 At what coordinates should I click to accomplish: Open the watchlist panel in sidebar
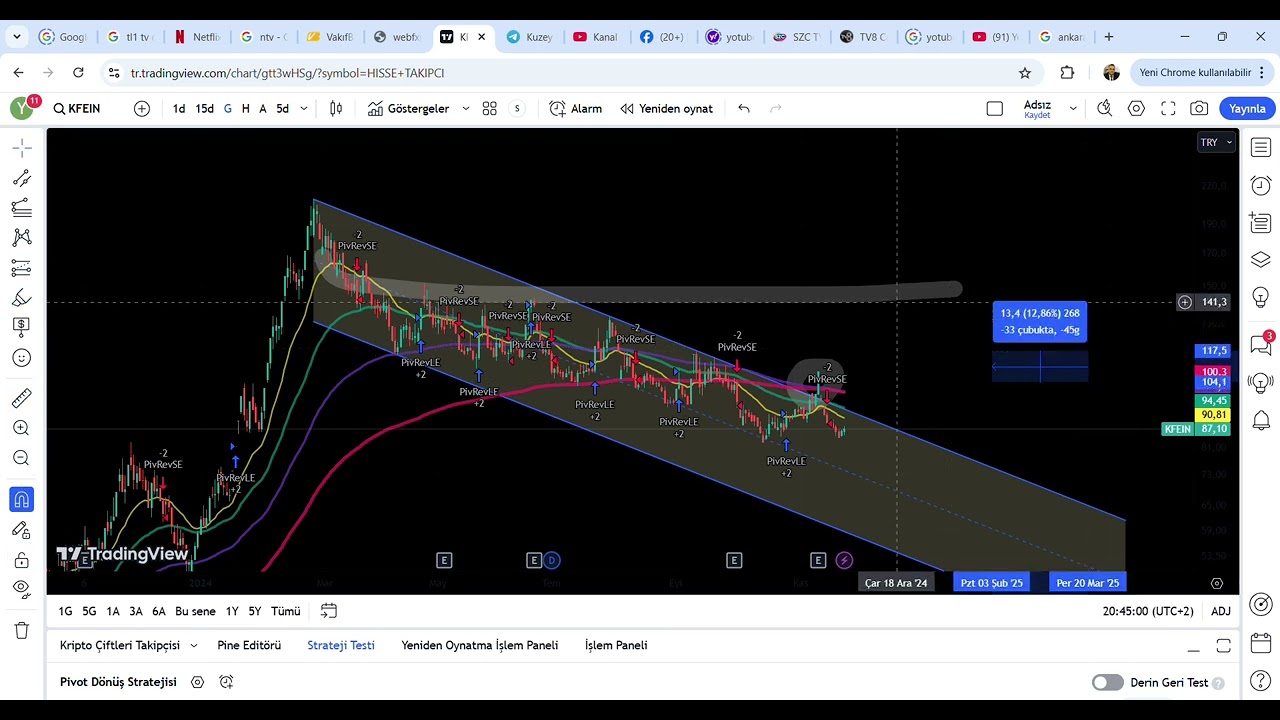point(1261,148)
